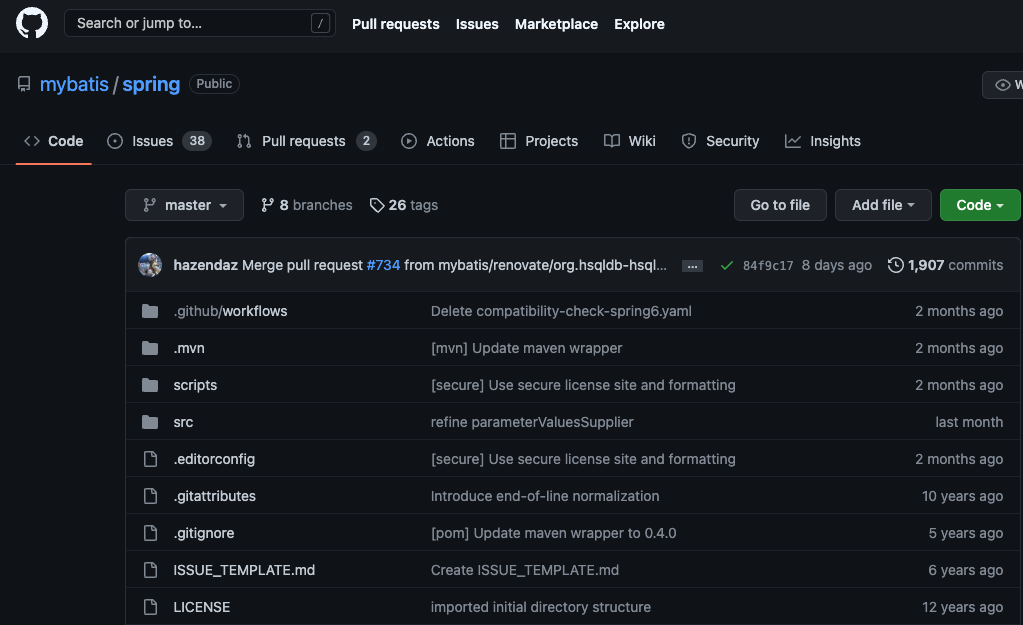Click hazendaz's avatar thumbnail
This screenshot has width=1023, height=625.
coord(150,265)
